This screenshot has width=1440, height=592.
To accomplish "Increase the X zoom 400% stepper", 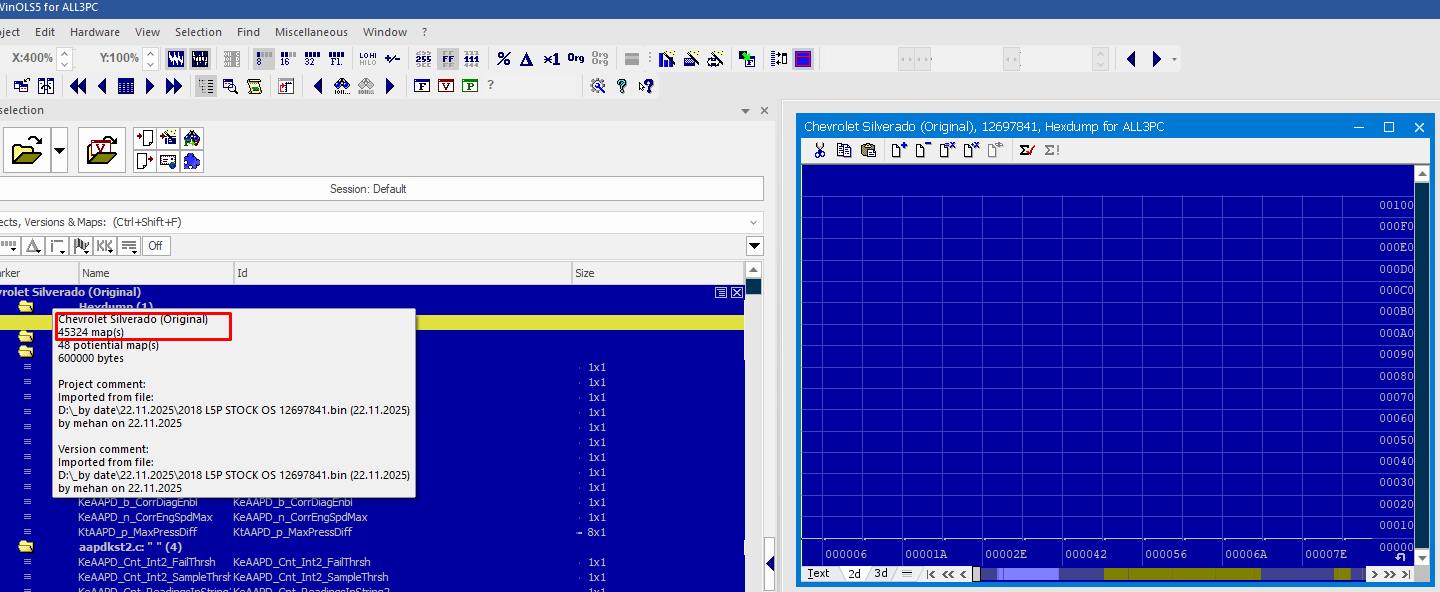I will [65, 53].
